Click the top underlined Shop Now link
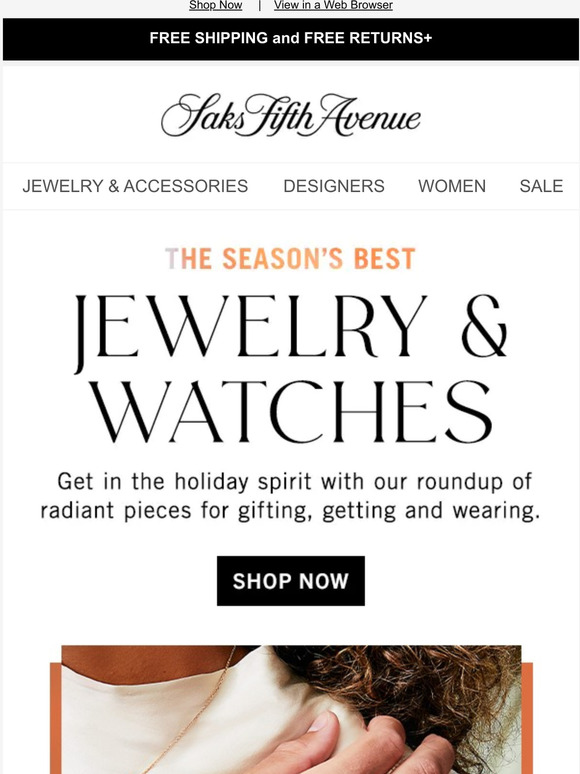 pyautogui.click(x=215, y=5)
